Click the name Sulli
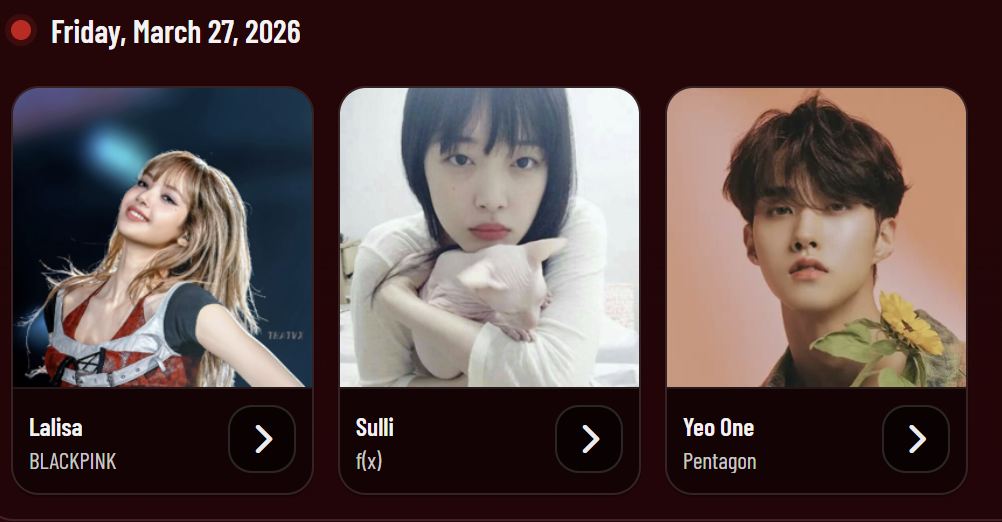Viewport: 1002px width, 522px height. pyautogui.click(x=374, y=427)
